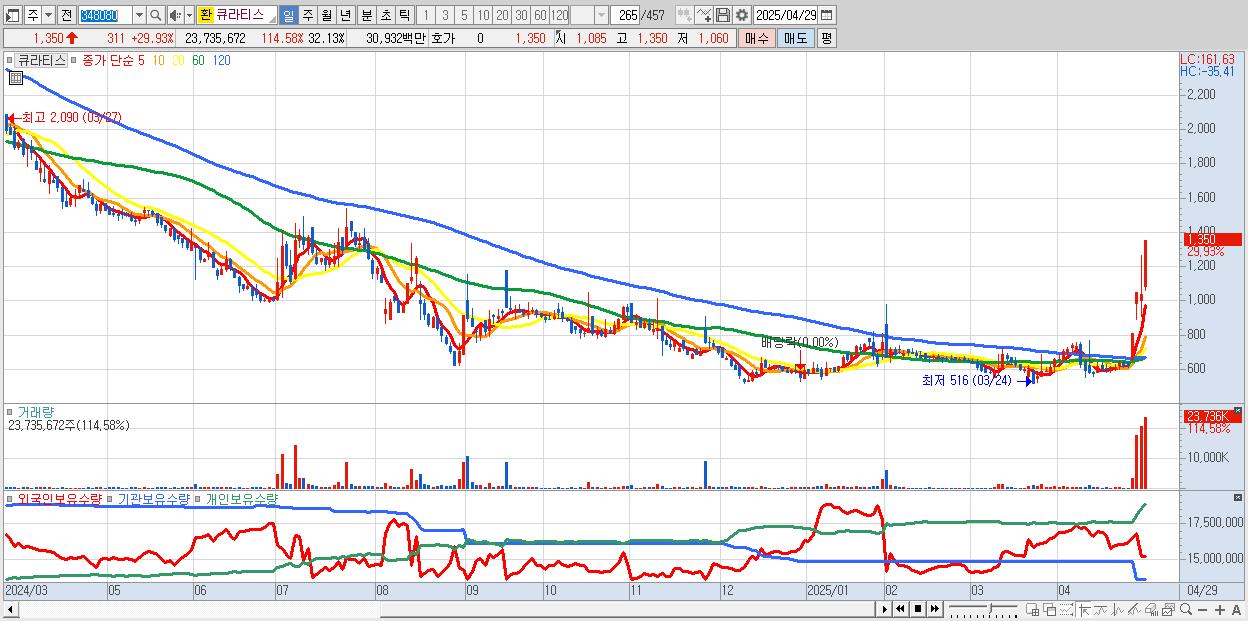Toggle the 년 yearly period button

(x=345, y=15)
